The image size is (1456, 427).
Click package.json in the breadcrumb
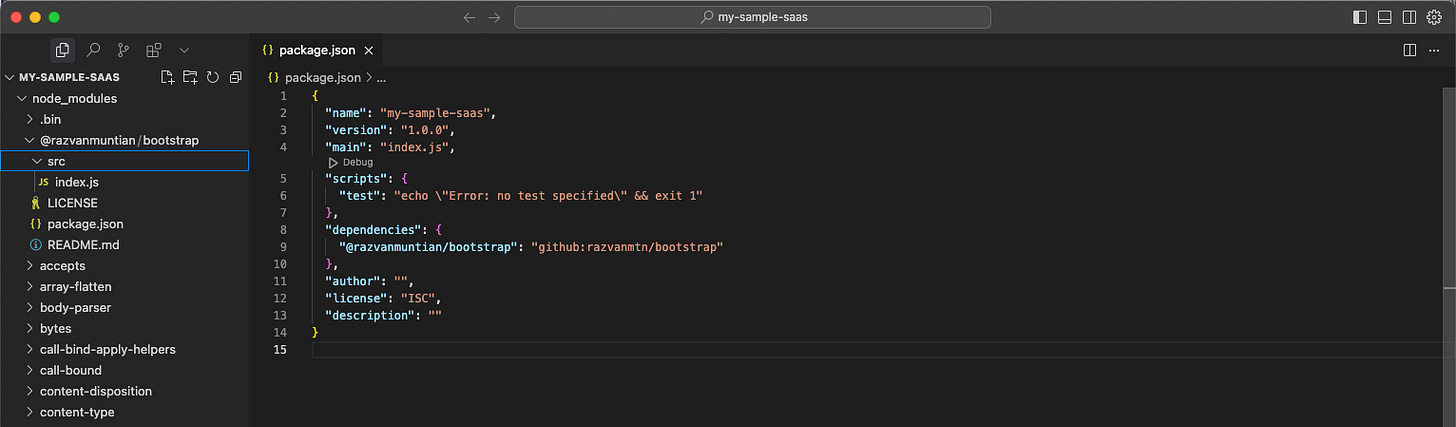(323, 77)
